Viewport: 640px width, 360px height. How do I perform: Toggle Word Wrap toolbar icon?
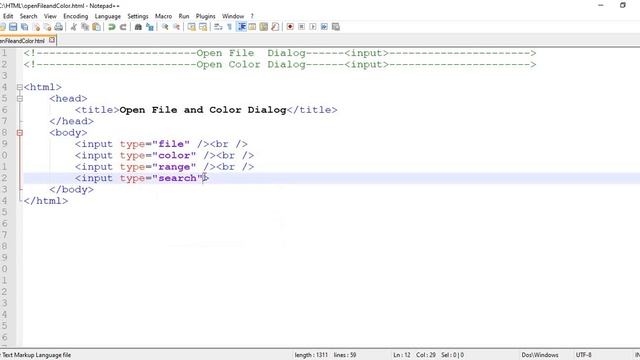[x=218, y=27]
